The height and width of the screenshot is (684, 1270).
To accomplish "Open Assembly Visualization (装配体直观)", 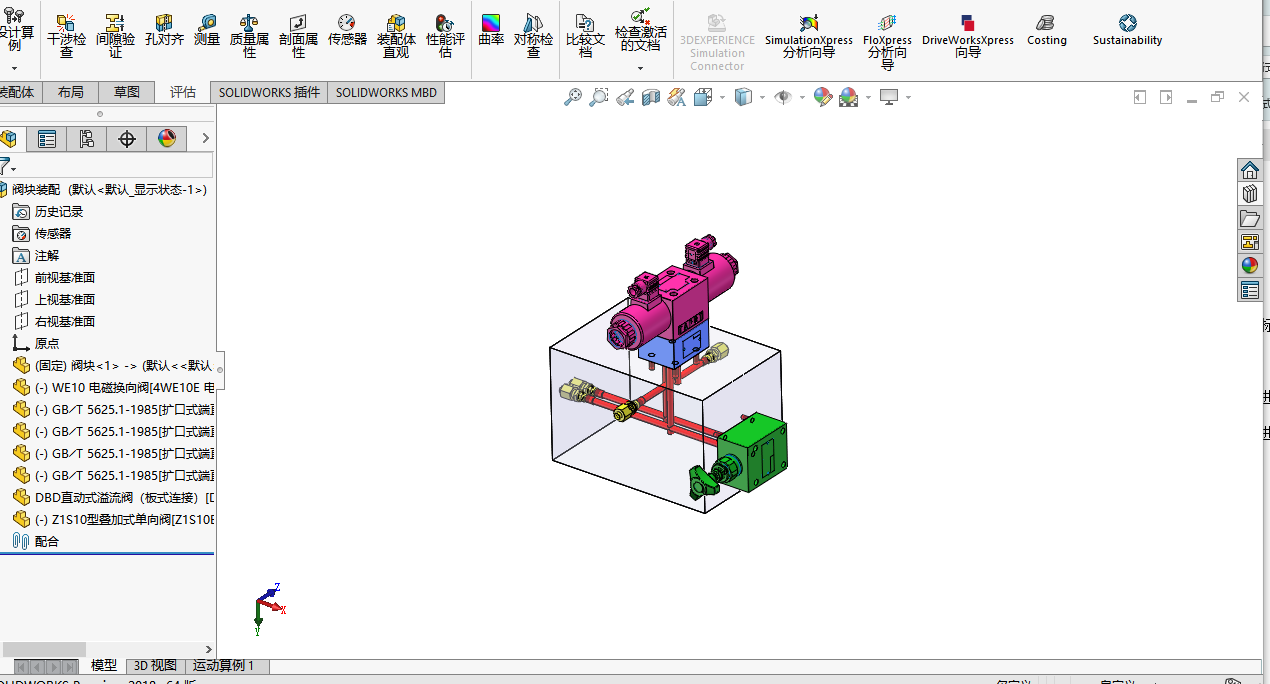I will tap(396, 36).
